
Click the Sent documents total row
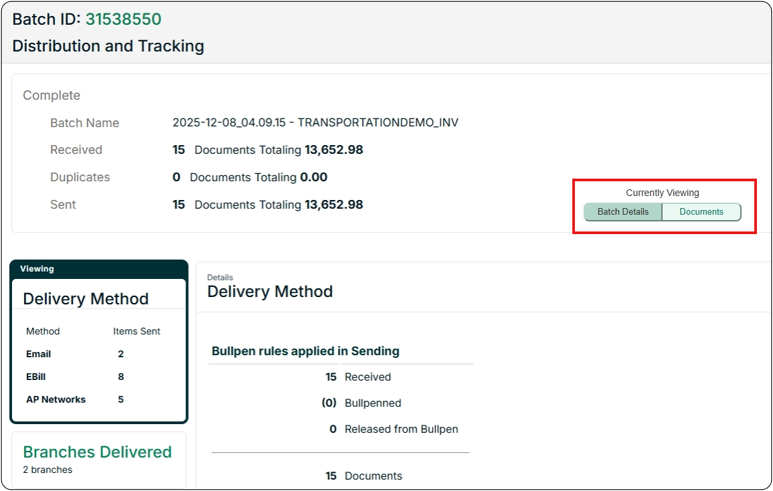268,204
